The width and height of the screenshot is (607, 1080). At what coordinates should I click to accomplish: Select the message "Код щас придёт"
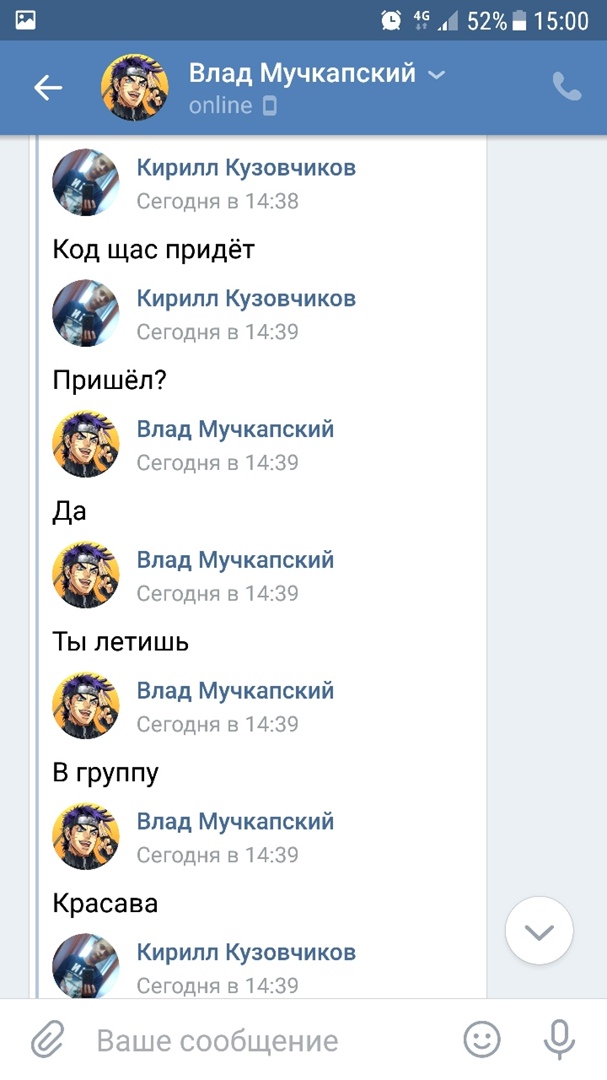click(154, 249)
